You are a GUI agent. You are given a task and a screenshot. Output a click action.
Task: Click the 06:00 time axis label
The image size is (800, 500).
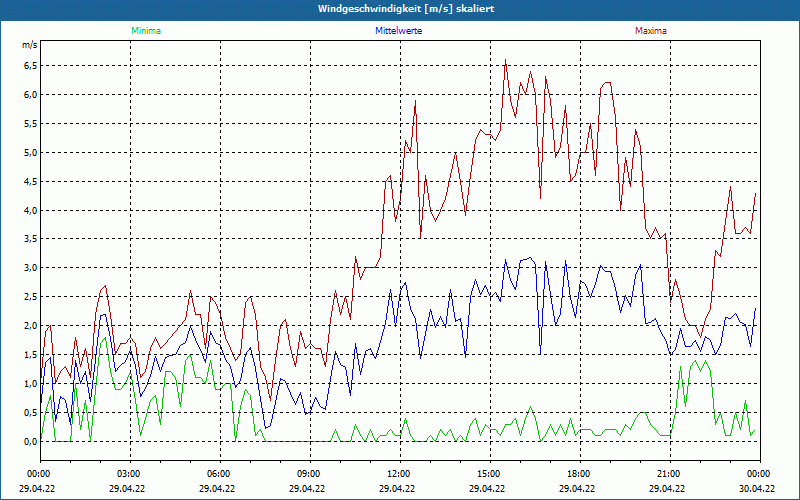tap(220, 474)
